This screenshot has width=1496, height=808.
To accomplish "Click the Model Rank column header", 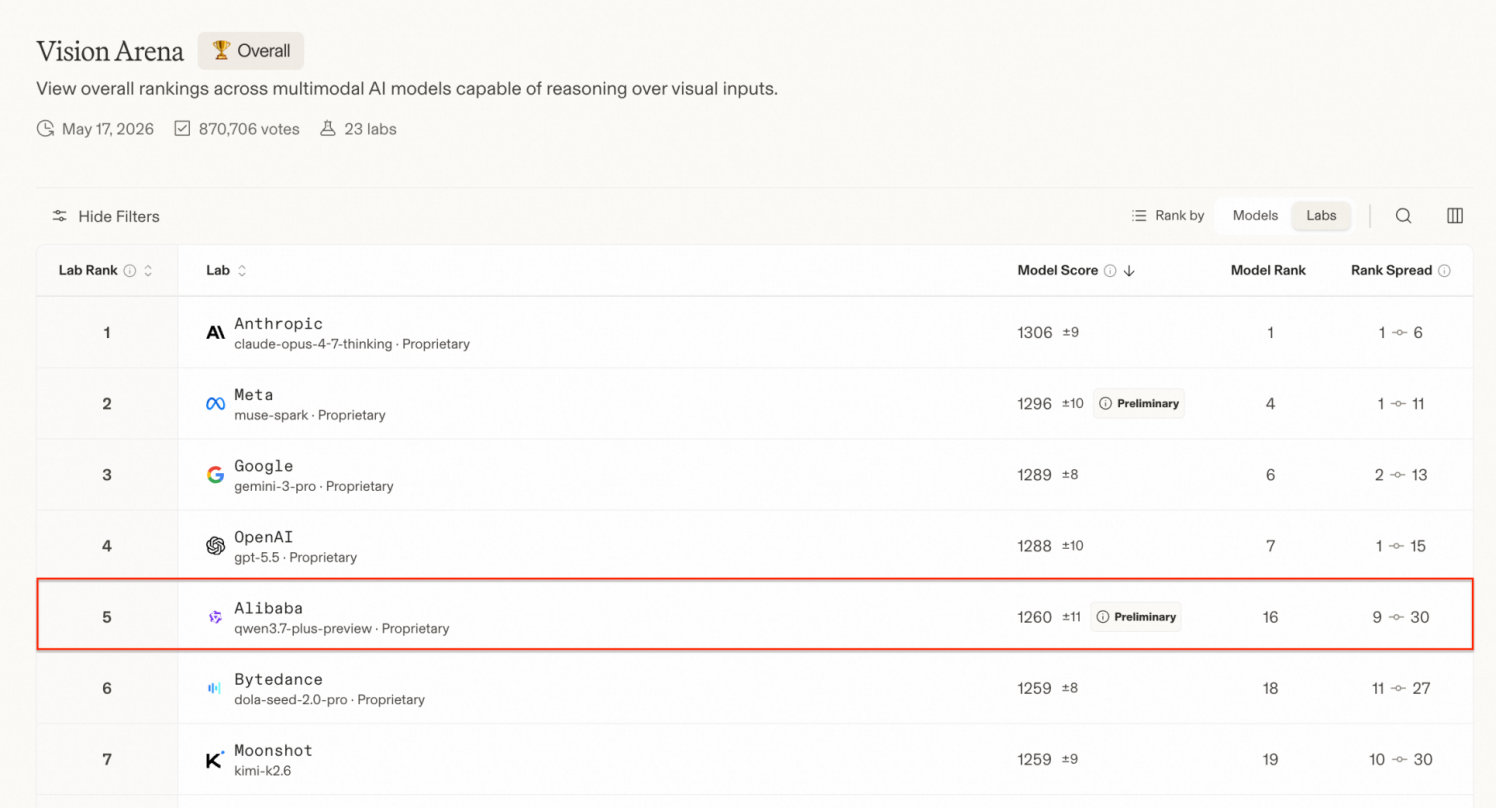I will [1268, 271].
